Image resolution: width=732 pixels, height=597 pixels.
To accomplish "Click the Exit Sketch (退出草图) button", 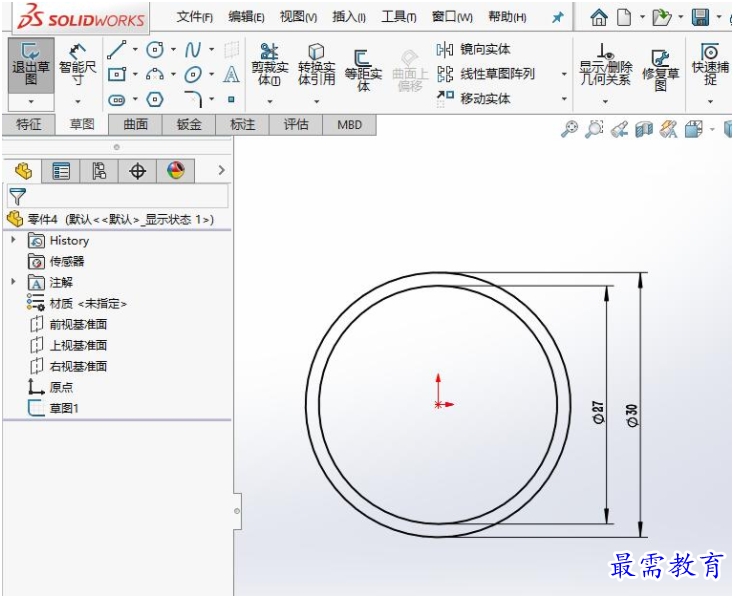I will [x=31, y=65].
